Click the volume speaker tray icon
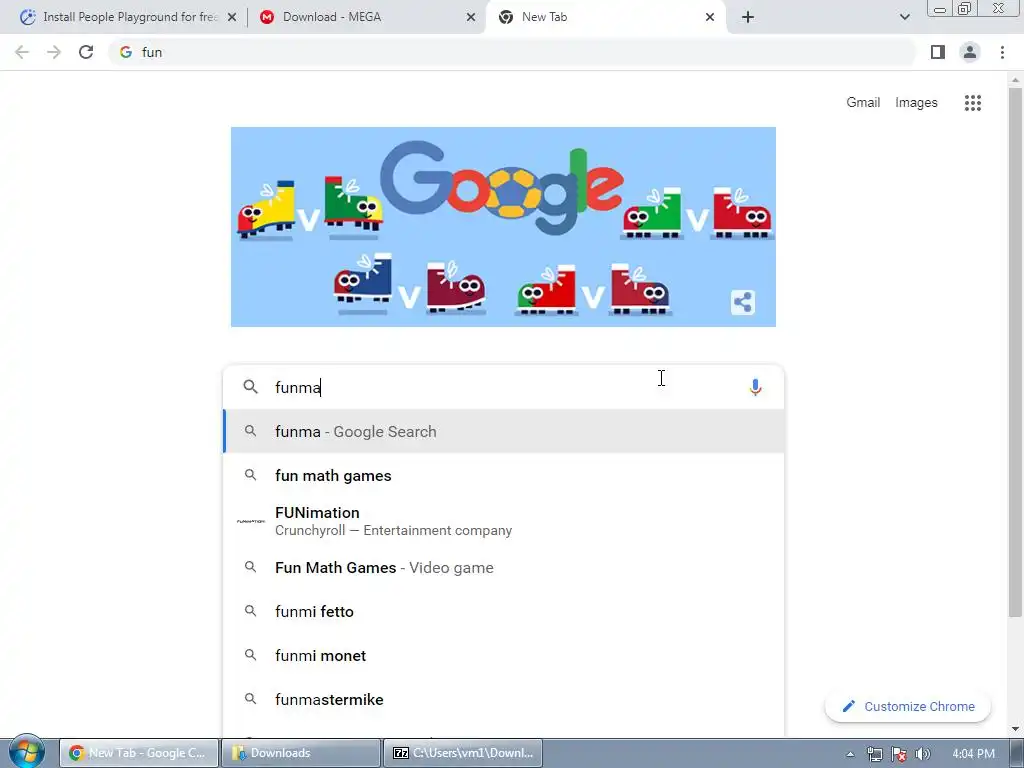The image size is (1024, 768). tap(922, 754)
